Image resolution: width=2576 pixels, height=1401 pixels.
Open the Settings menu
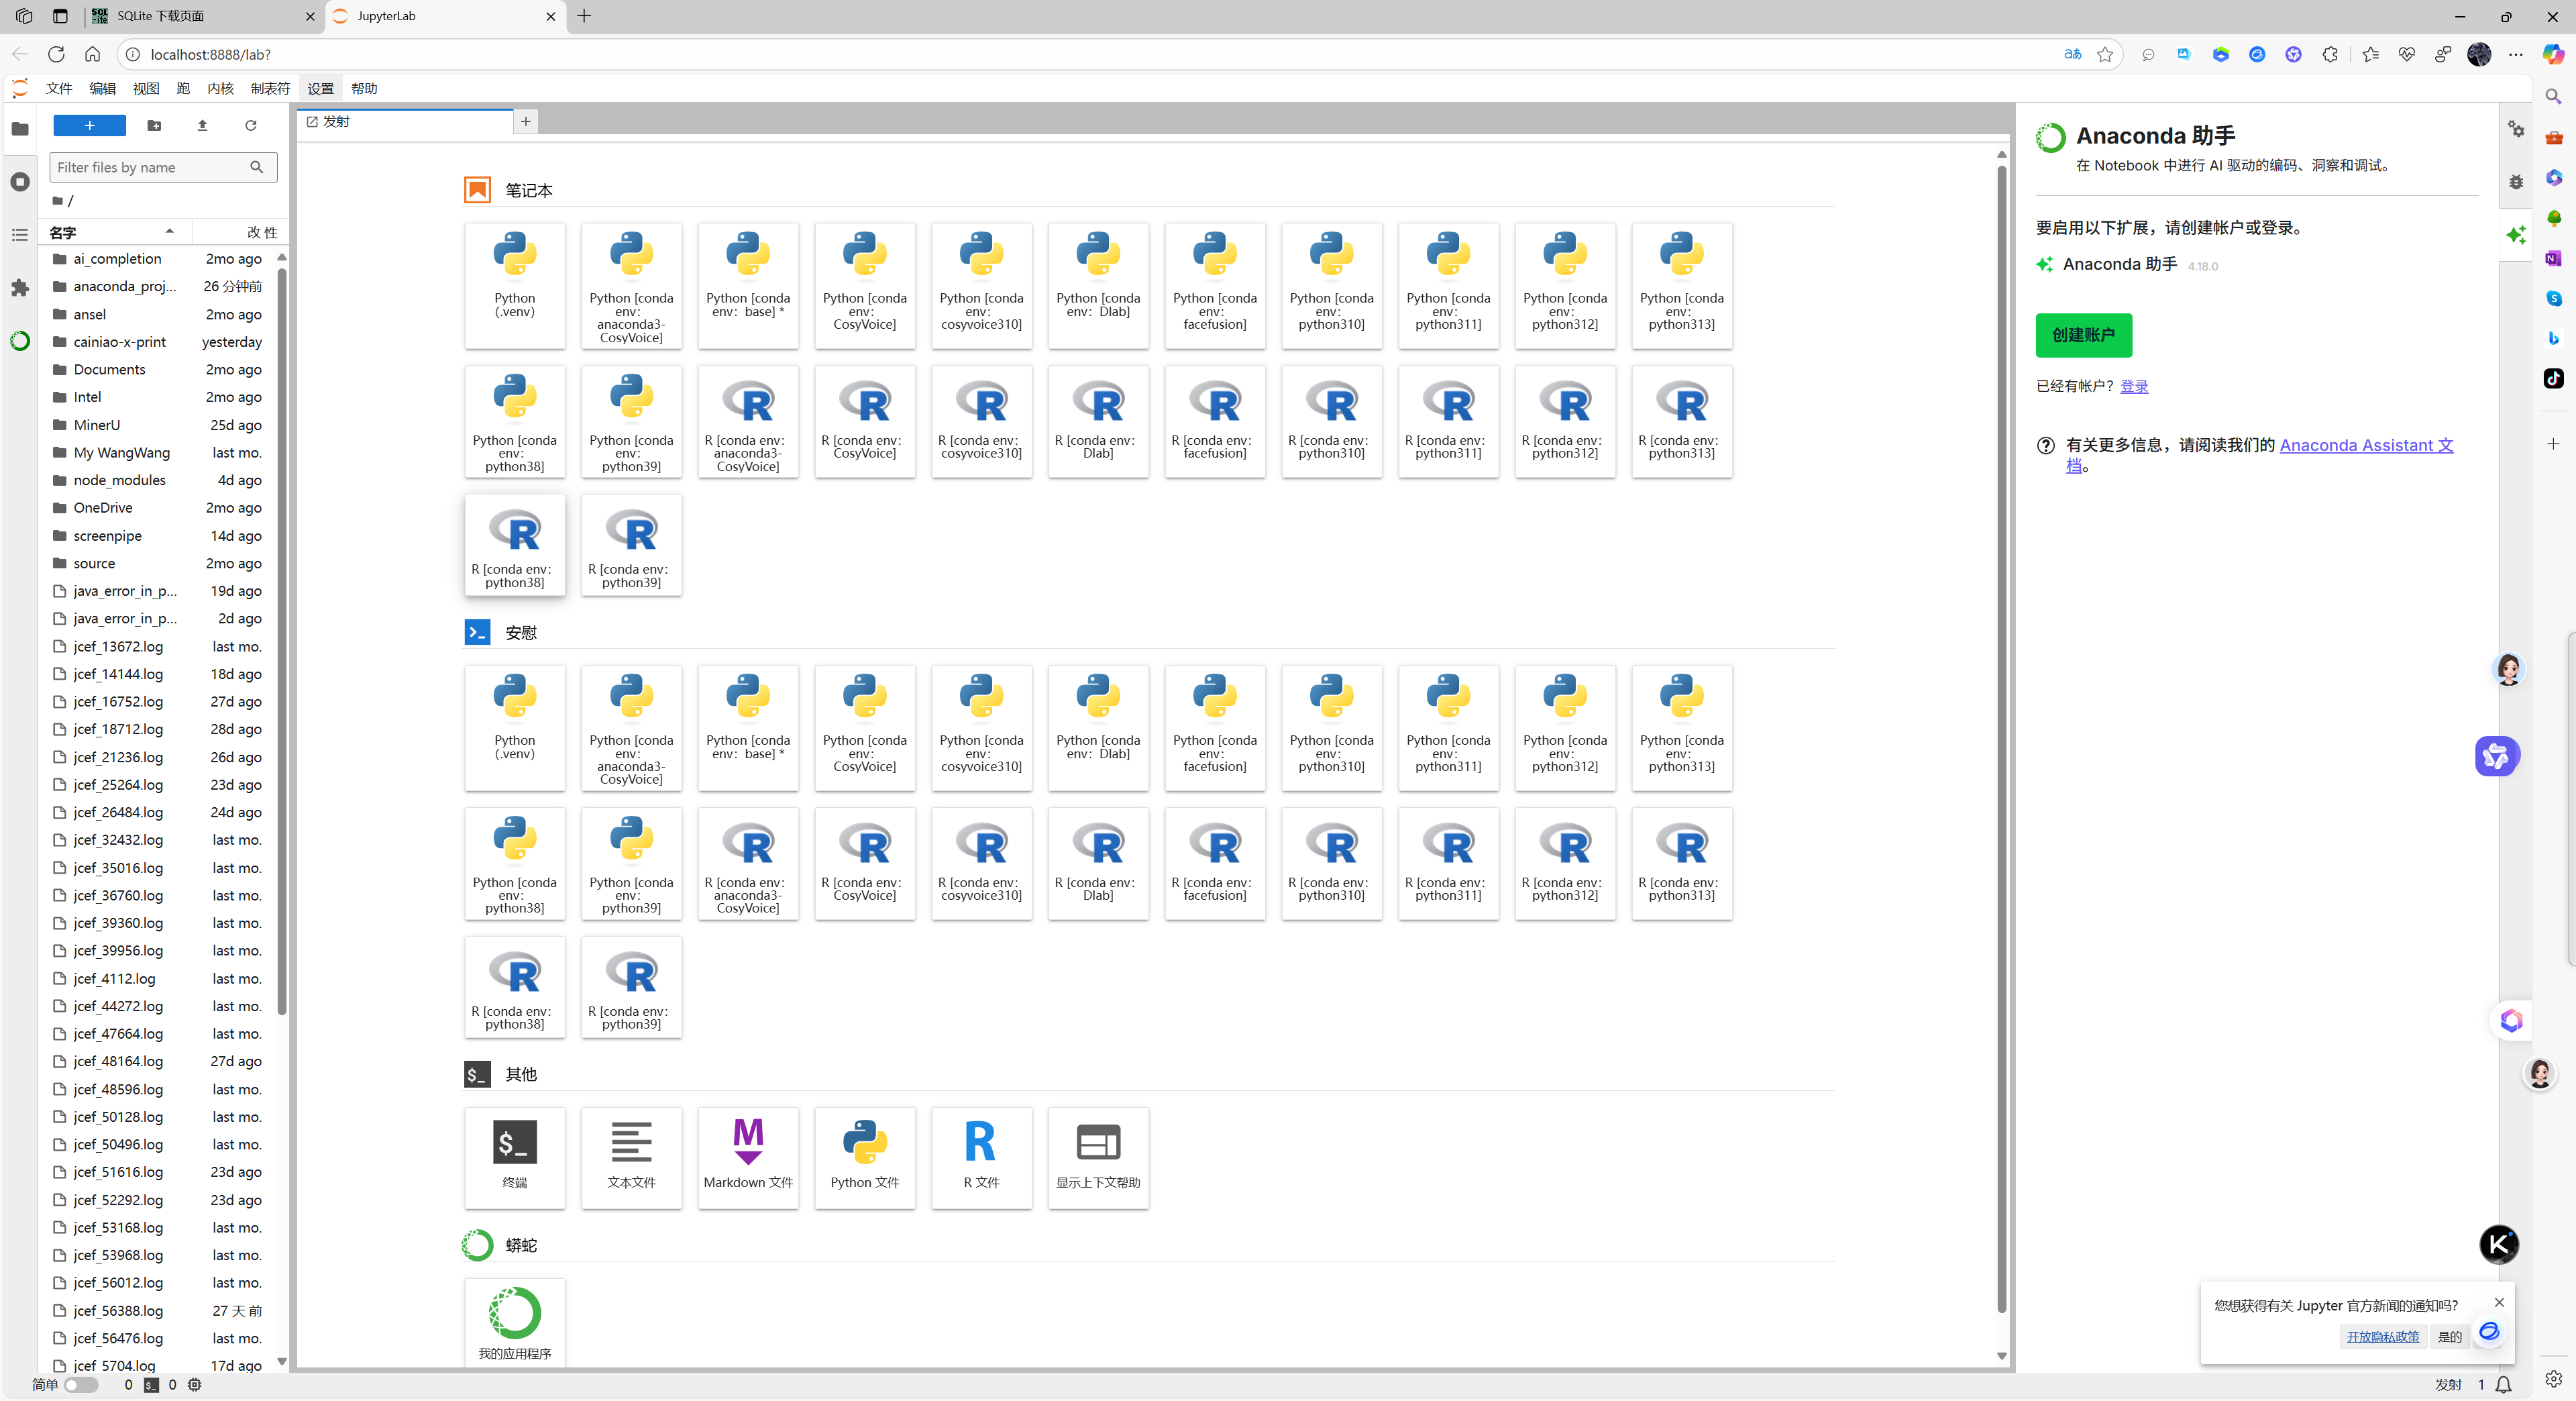320,88
